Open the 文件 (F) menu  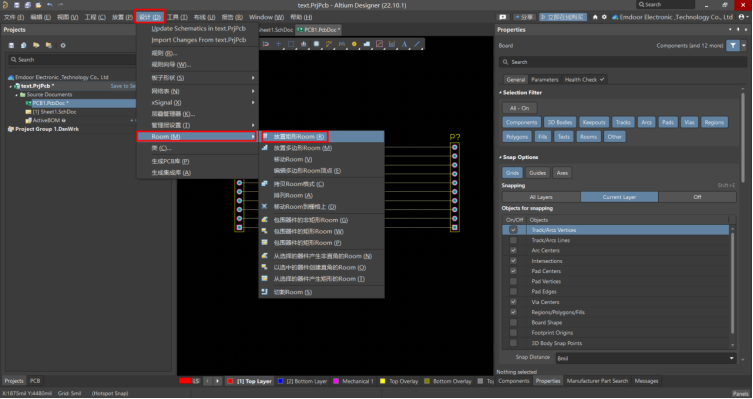point(13,17)
